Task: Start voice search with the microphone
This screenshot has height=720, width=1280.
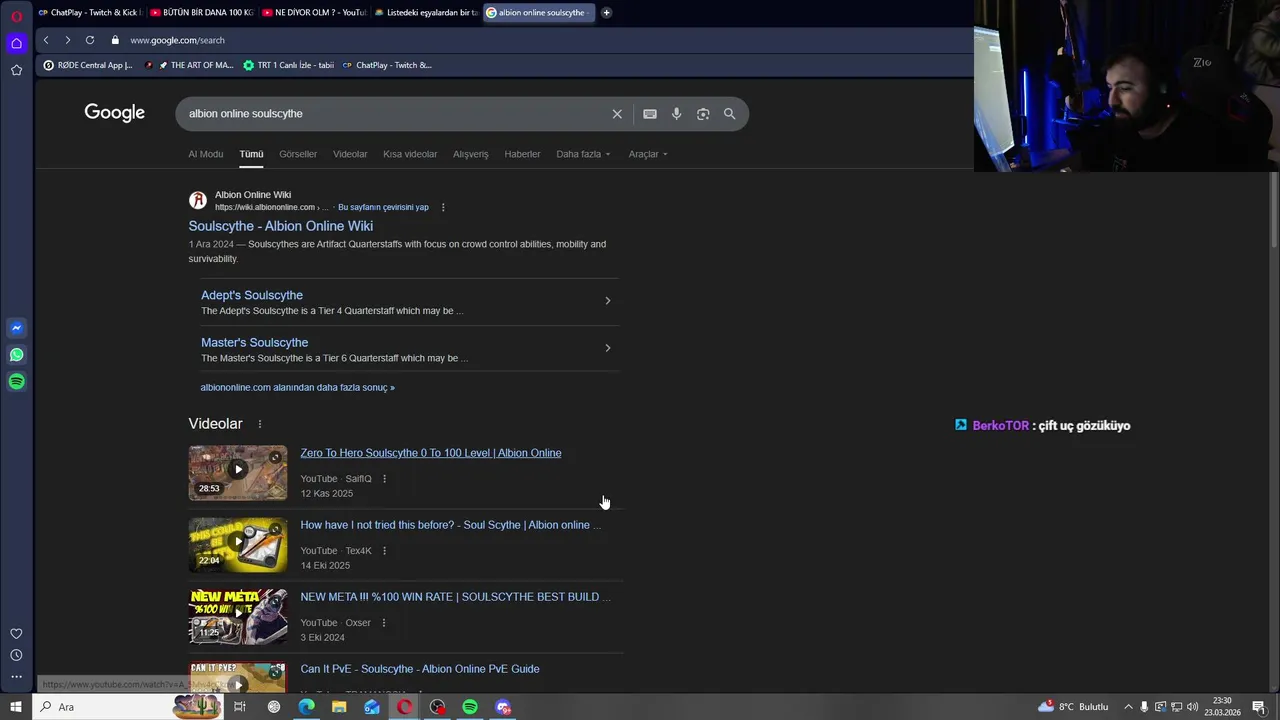Action: tap(677, 114)
